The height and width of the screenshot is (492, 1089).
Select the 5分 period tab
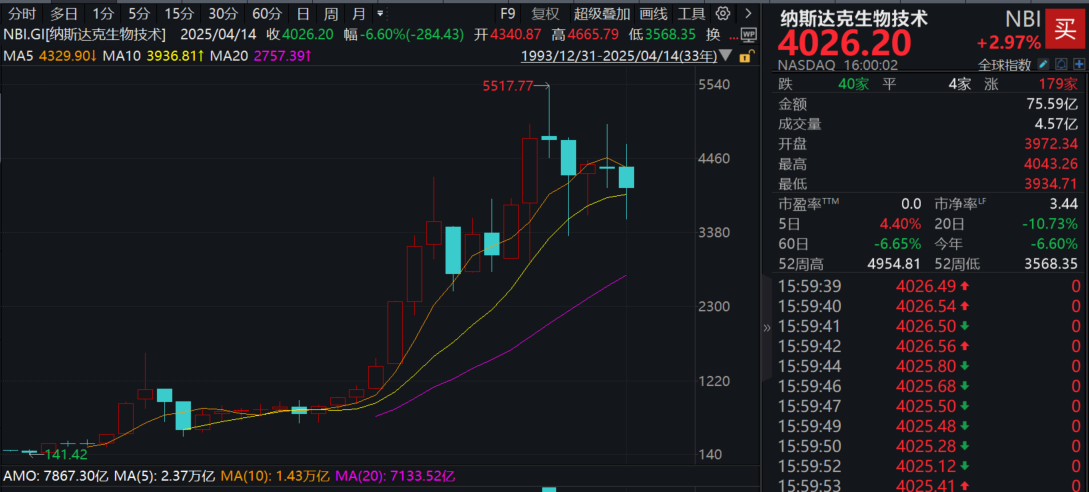tap(138, 13)
